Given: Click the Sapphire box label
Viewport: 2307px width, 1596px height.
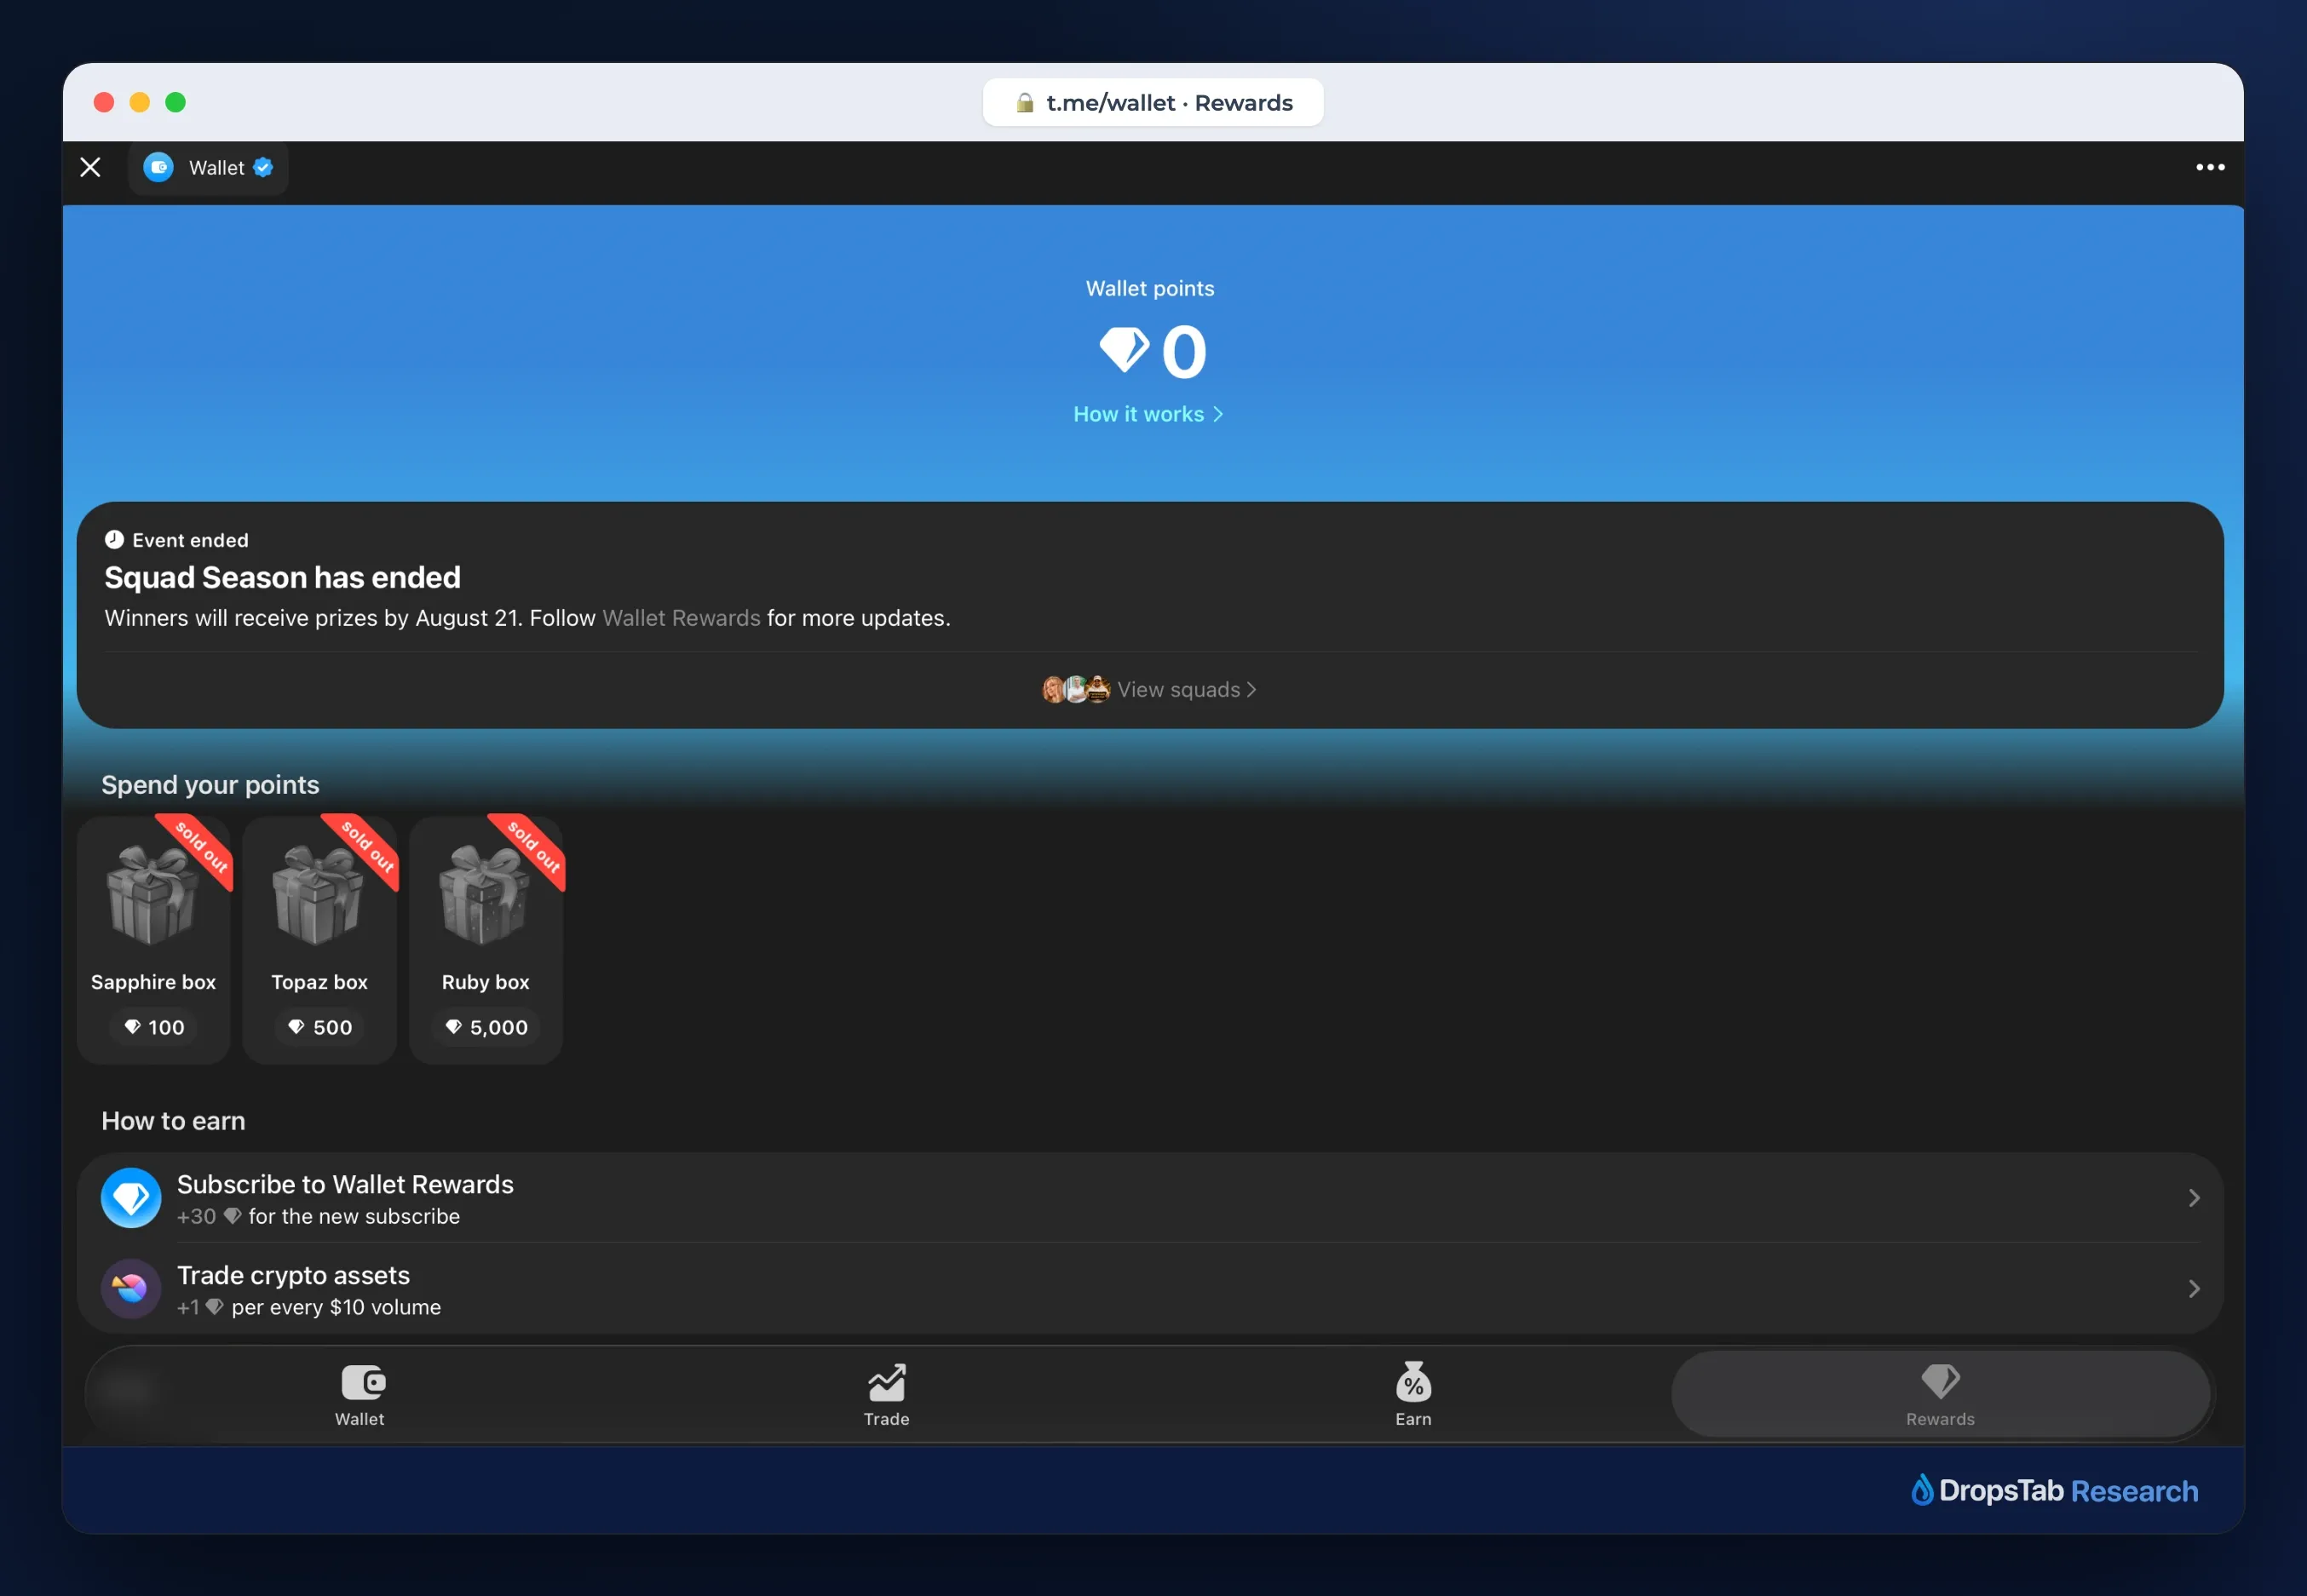Looking at the screenshot, I should [x=154, y=982].
